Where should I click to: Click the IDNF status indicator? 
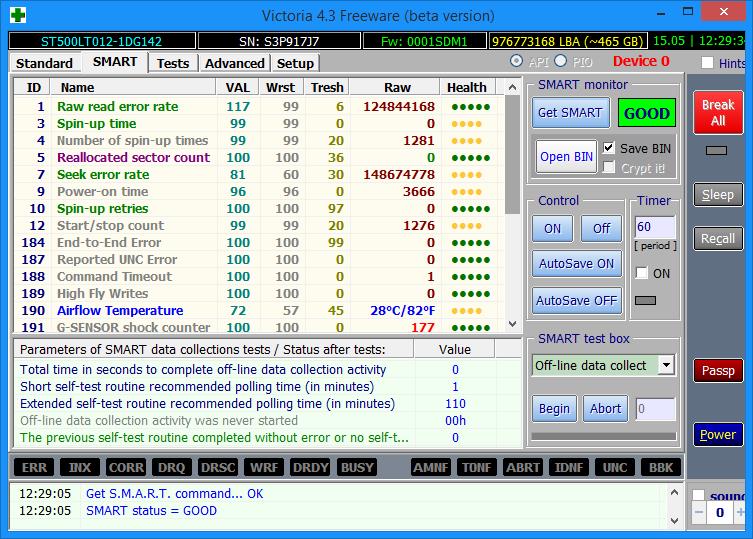click(569, 467)
